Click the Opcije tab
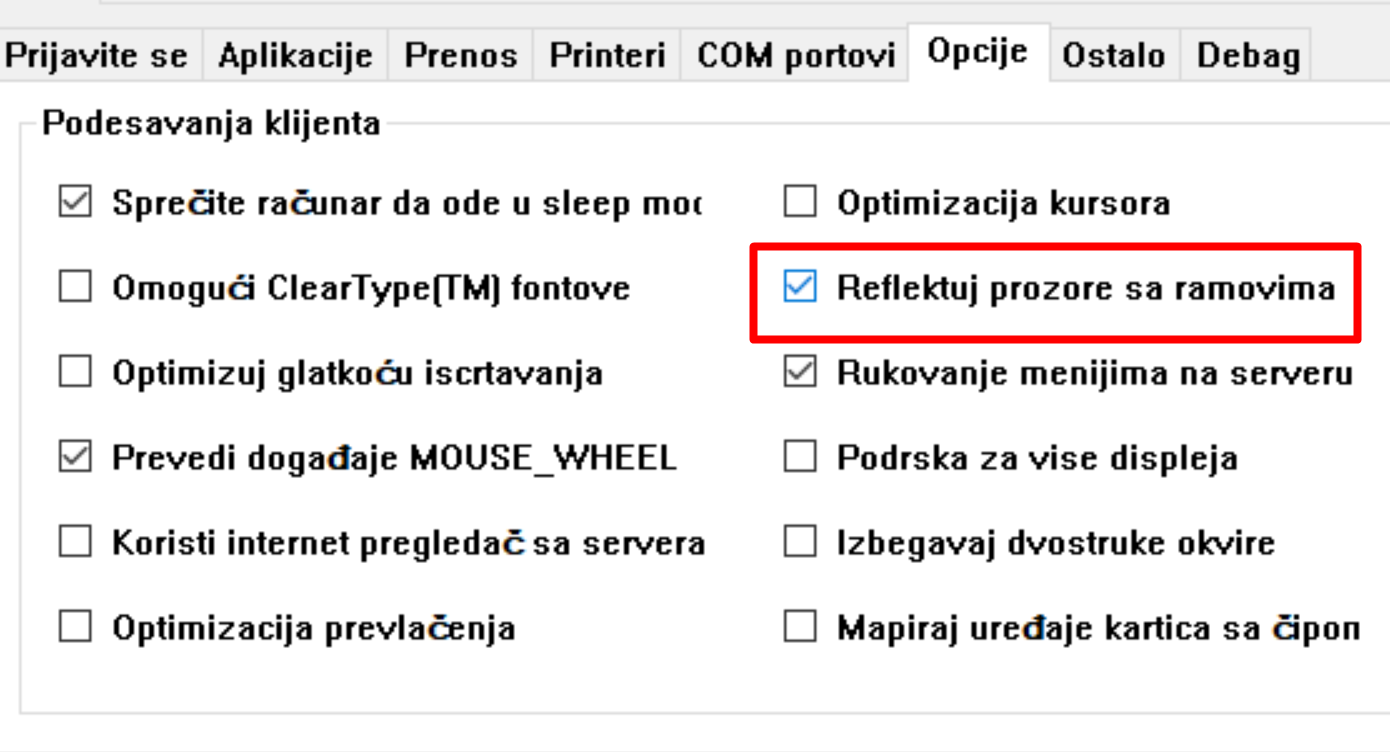Image resolution: width=1390 pixels, height=752 pixels. pos(977,51)
